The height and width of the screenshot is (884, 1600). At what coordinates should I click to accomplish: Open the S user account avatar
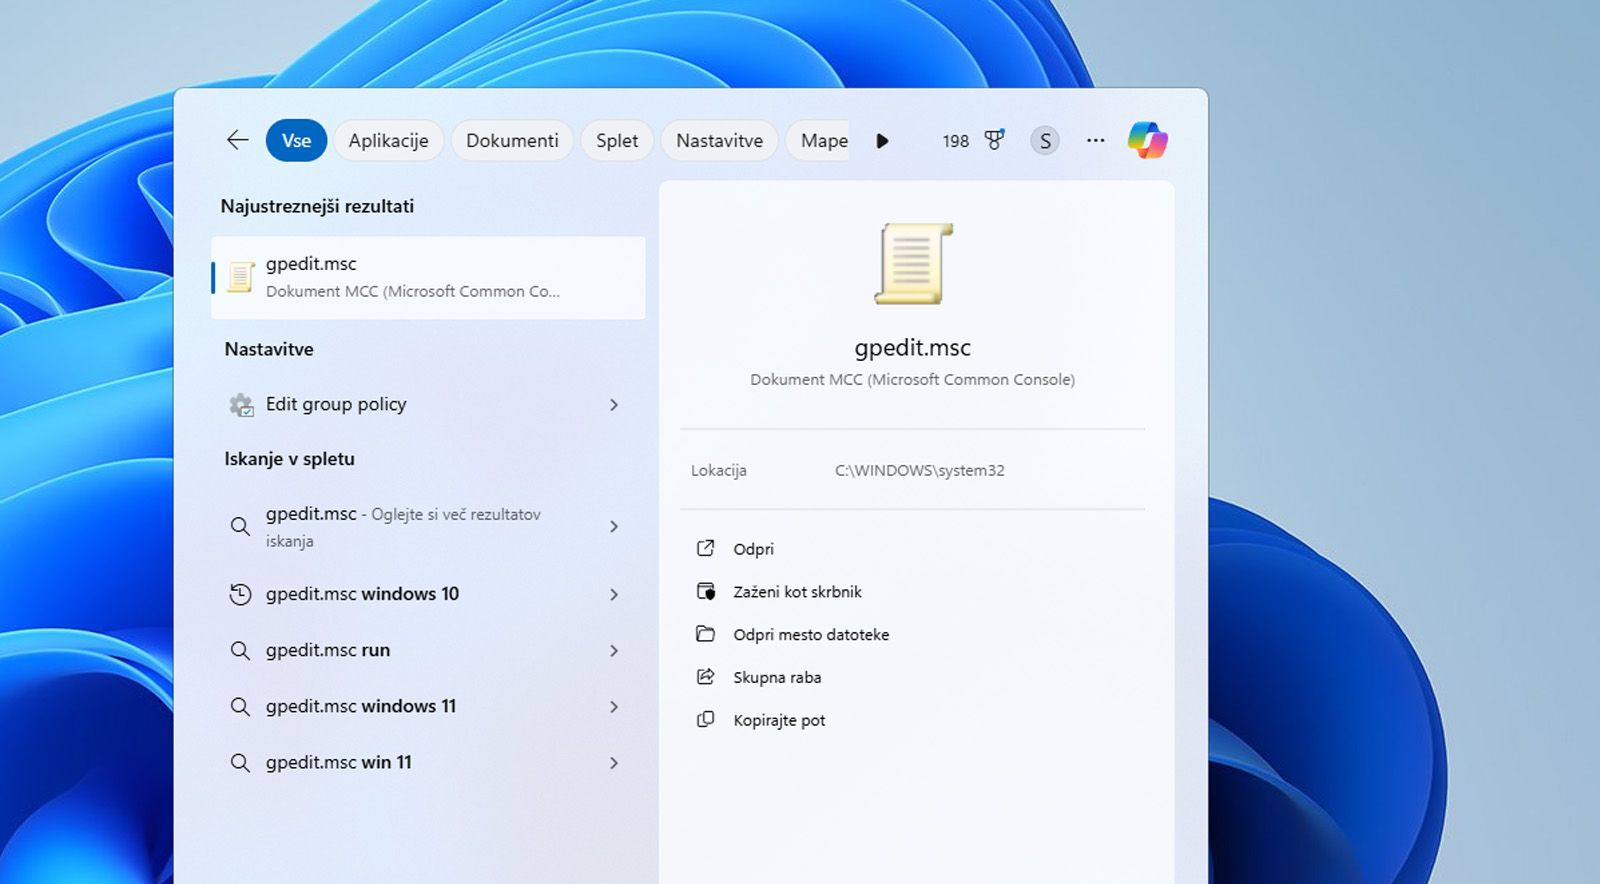pos(1045,141)
